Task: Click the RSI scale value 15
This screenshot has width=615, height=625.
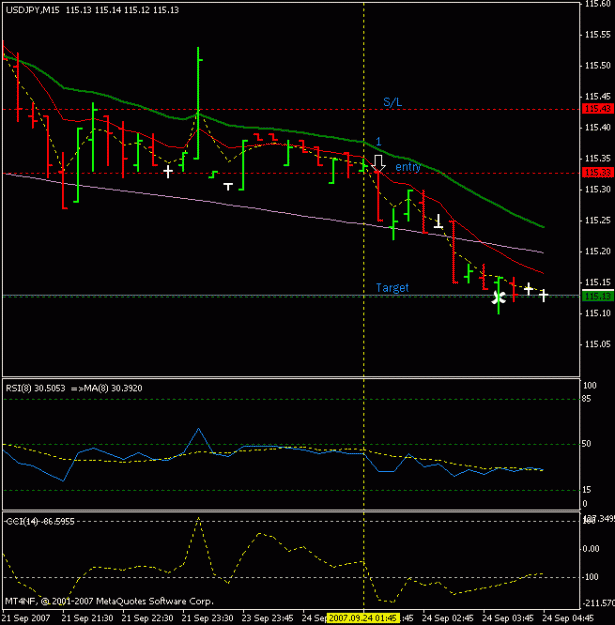Action: 587,490
